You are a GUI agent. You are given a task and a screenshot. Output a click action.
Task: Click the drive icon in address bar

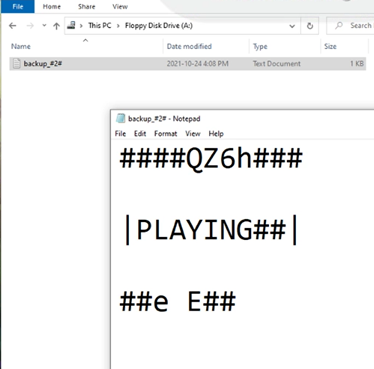click(71, 25)
